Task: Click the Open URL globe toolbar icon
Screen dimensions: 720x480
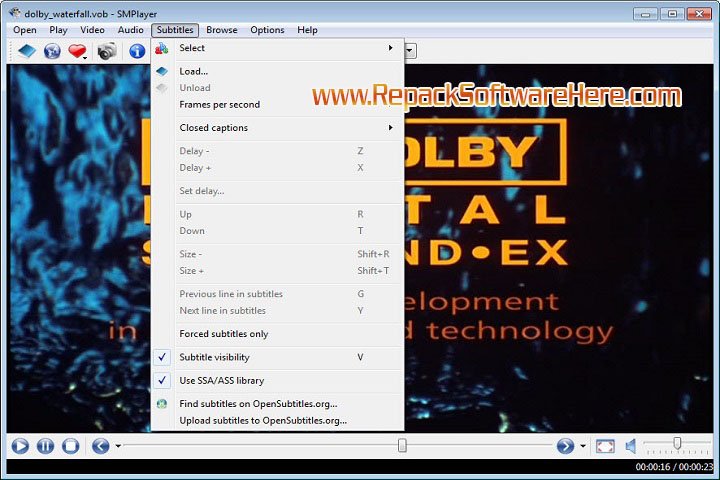Action: click(x=52, y=51)
